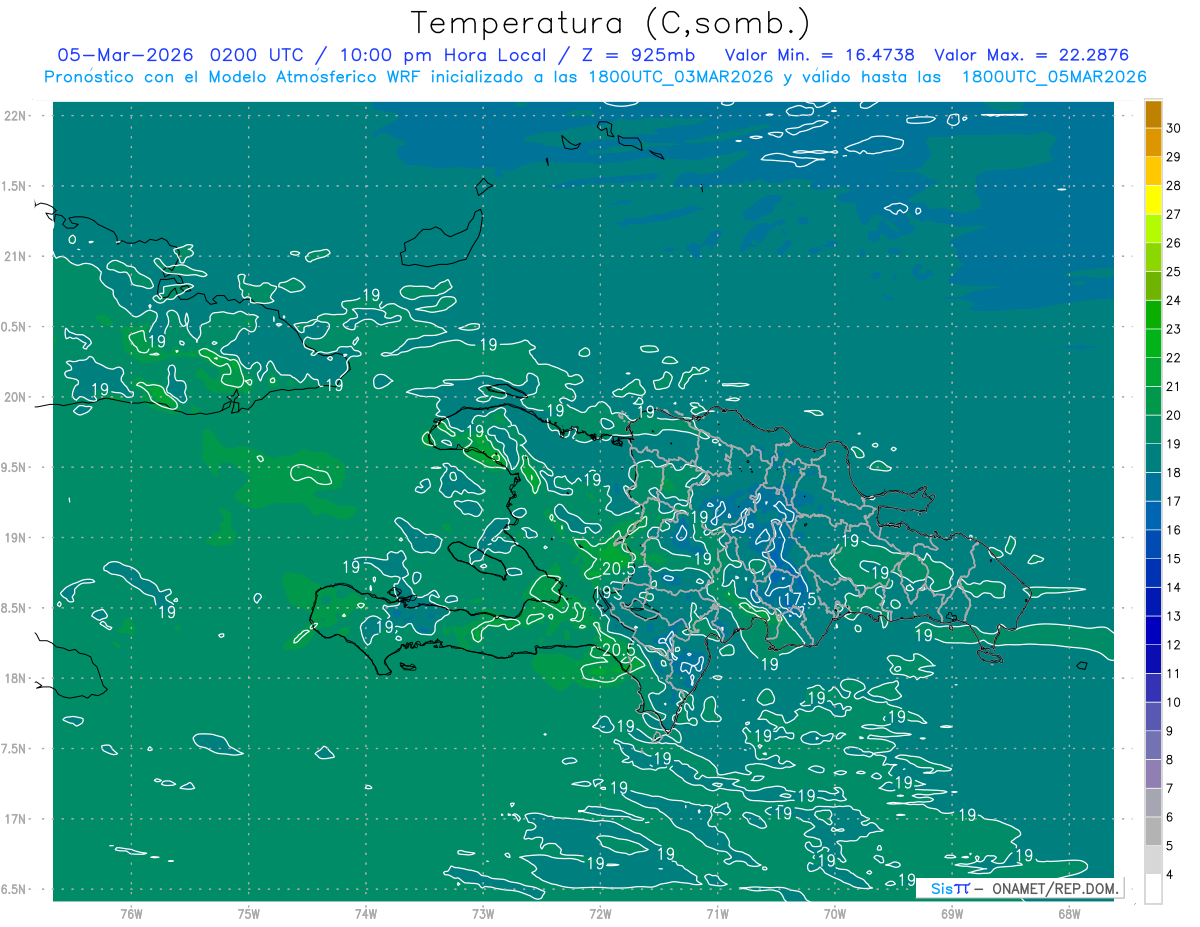This screenshot has height=927, width=1200.
Task: Click the '30' legend scale label
Action: pyautogui.click(x=1174, y=128)
